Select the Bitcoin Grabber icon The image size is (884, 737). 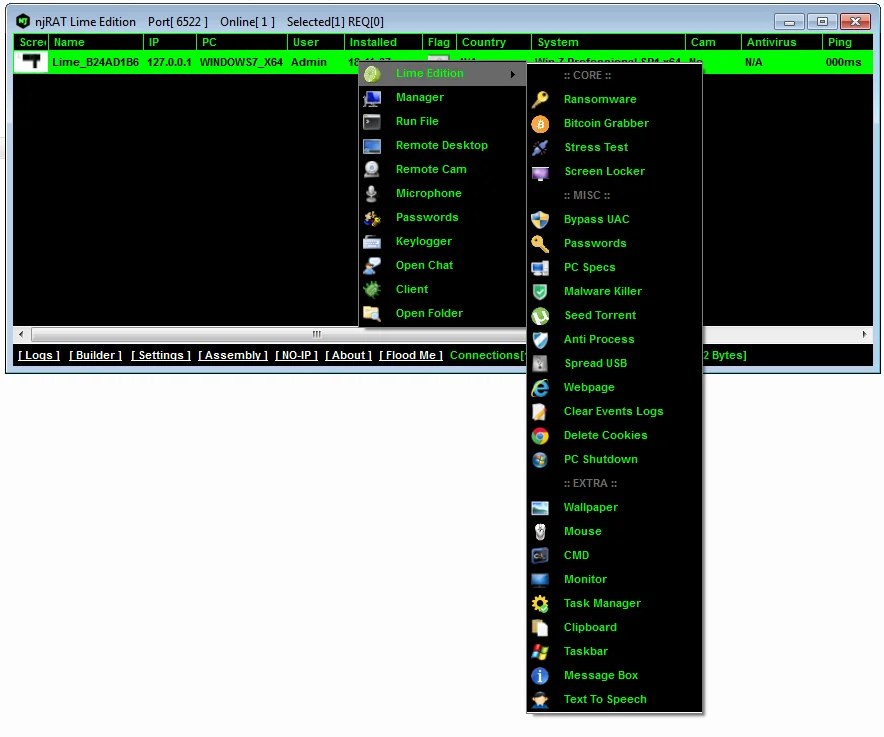(540, 123)
